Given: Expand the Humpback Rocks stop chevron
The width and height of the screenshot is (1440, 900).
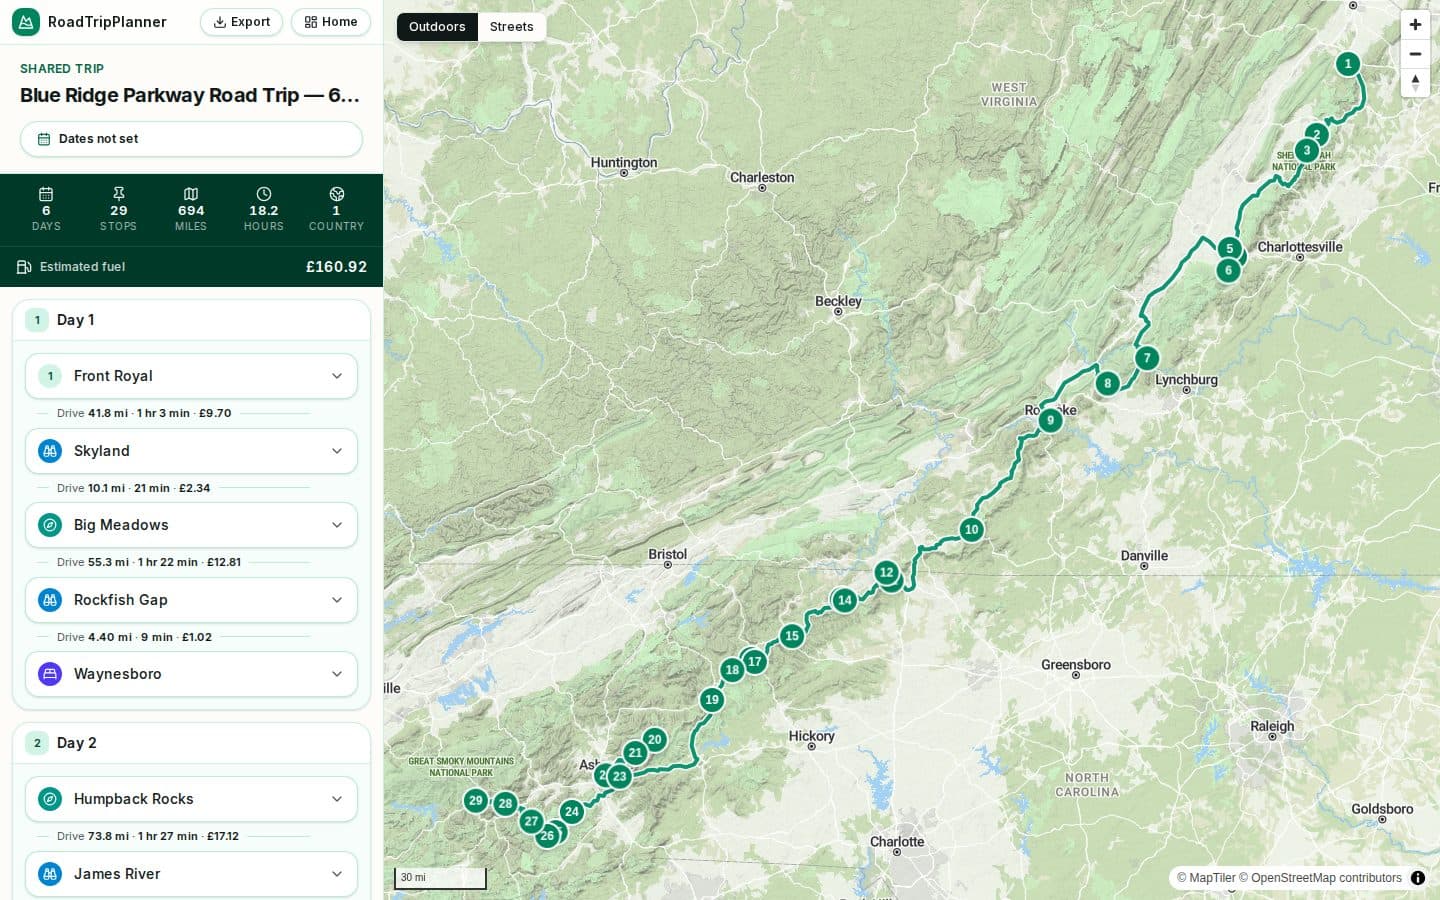Looking at the screenshot, I should click(x=337, y=799).
